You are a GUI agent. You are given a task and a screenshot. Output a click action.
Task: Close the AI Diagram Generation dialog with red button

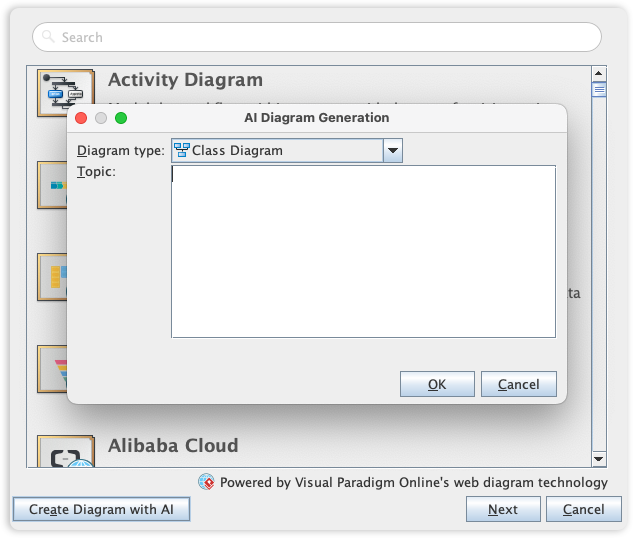pyautogui.click(x=82, y=118)
